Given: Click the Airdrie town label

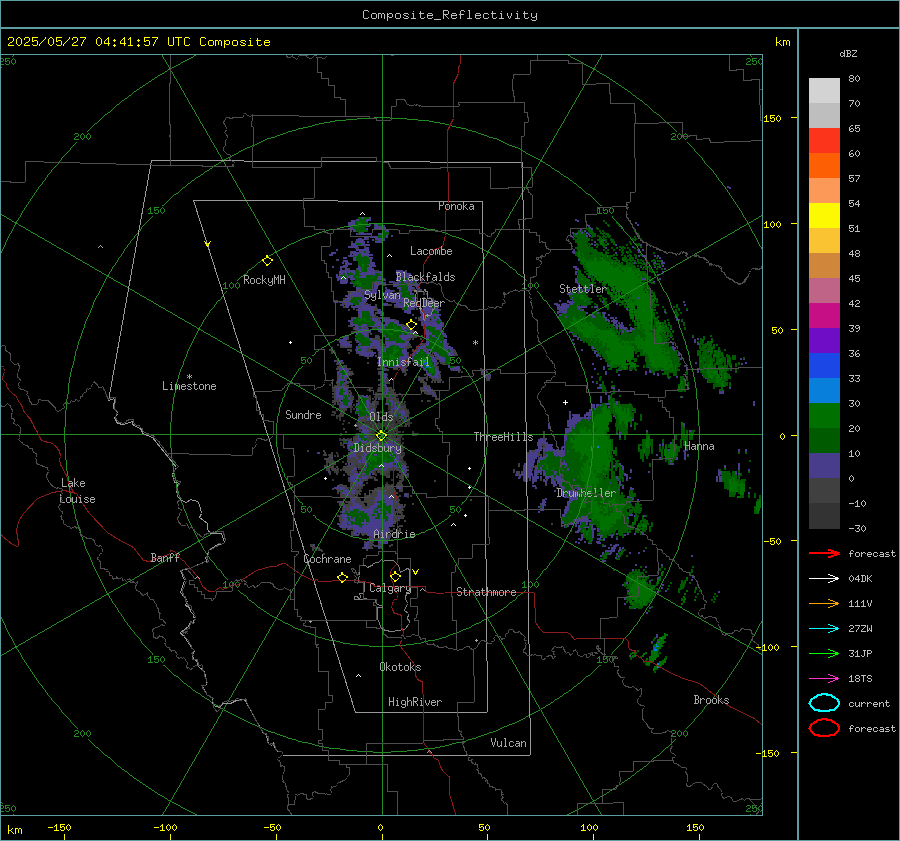Looking at the screenshot, I should tap(394, 534).
